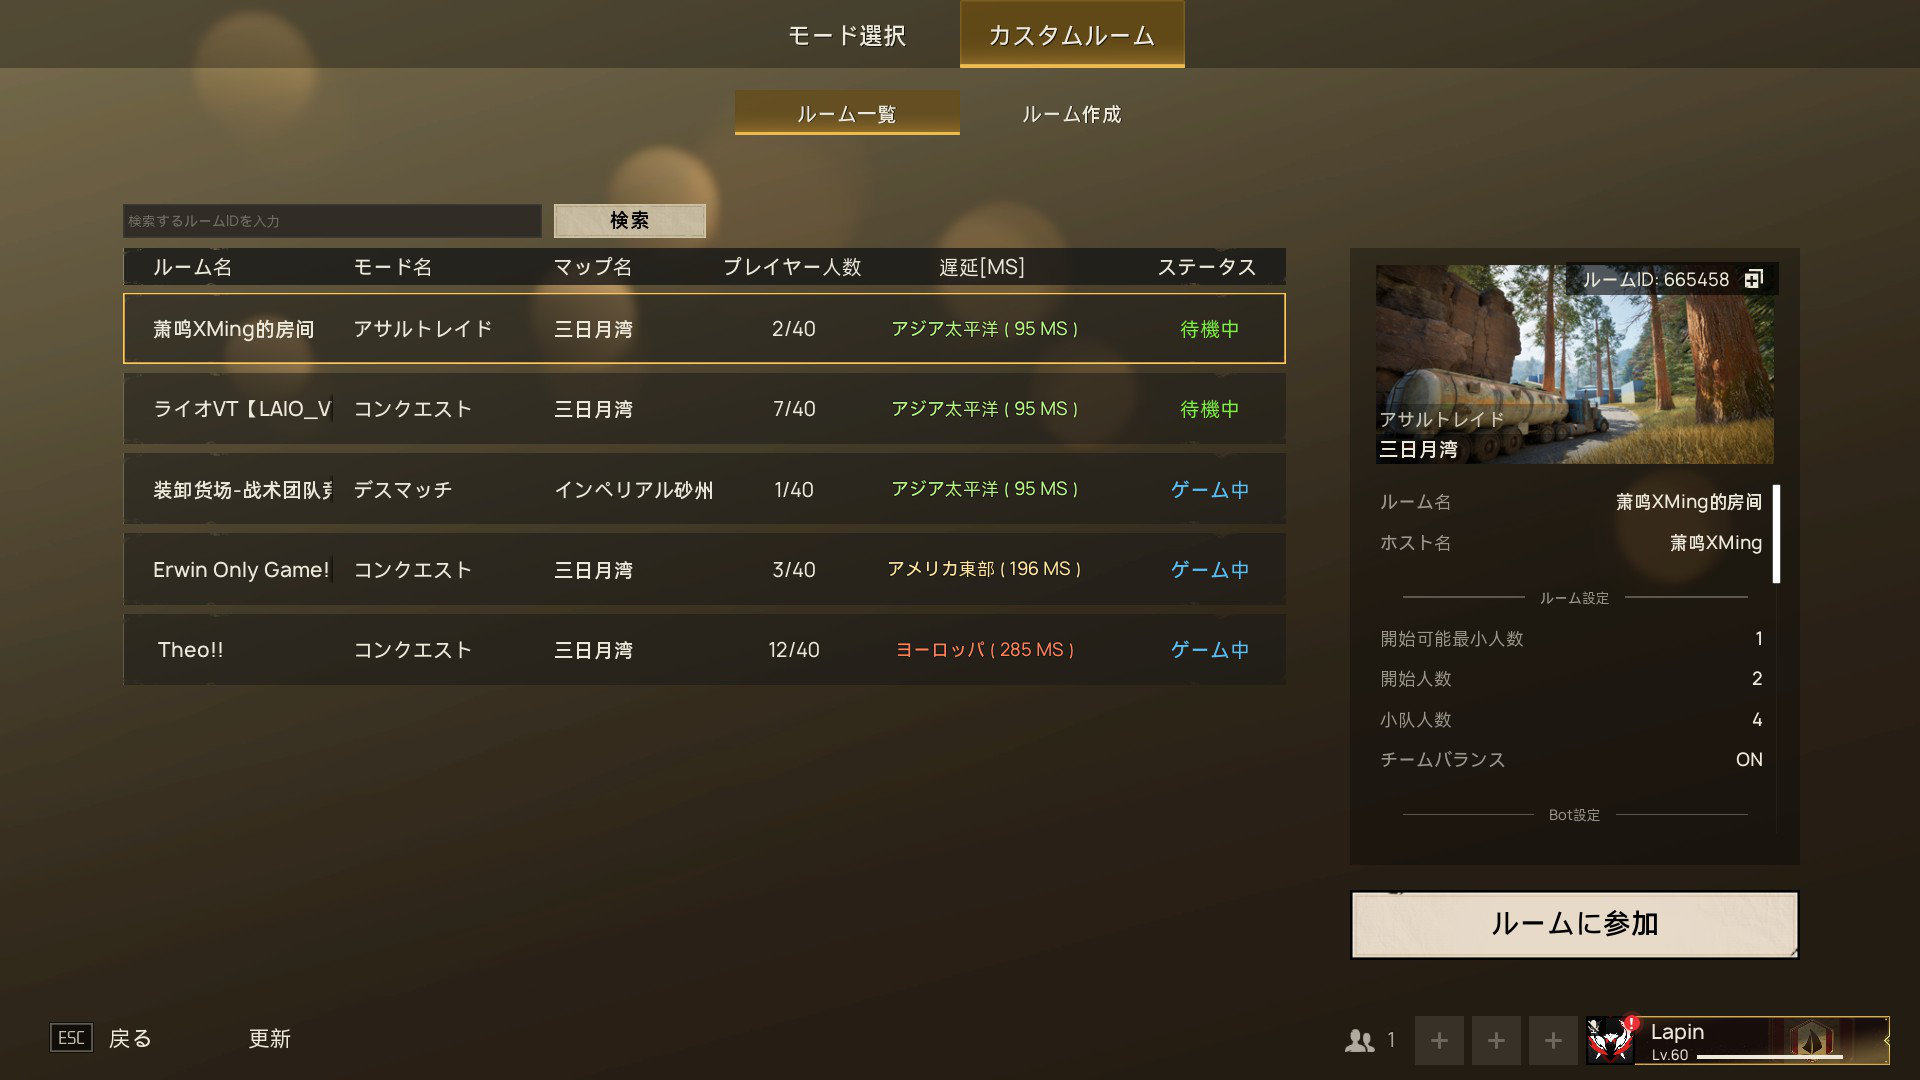Click the third empty squad slot plus
The height and width of the screenshot is (1080, 1920).
click(x=1553, y=1040)
